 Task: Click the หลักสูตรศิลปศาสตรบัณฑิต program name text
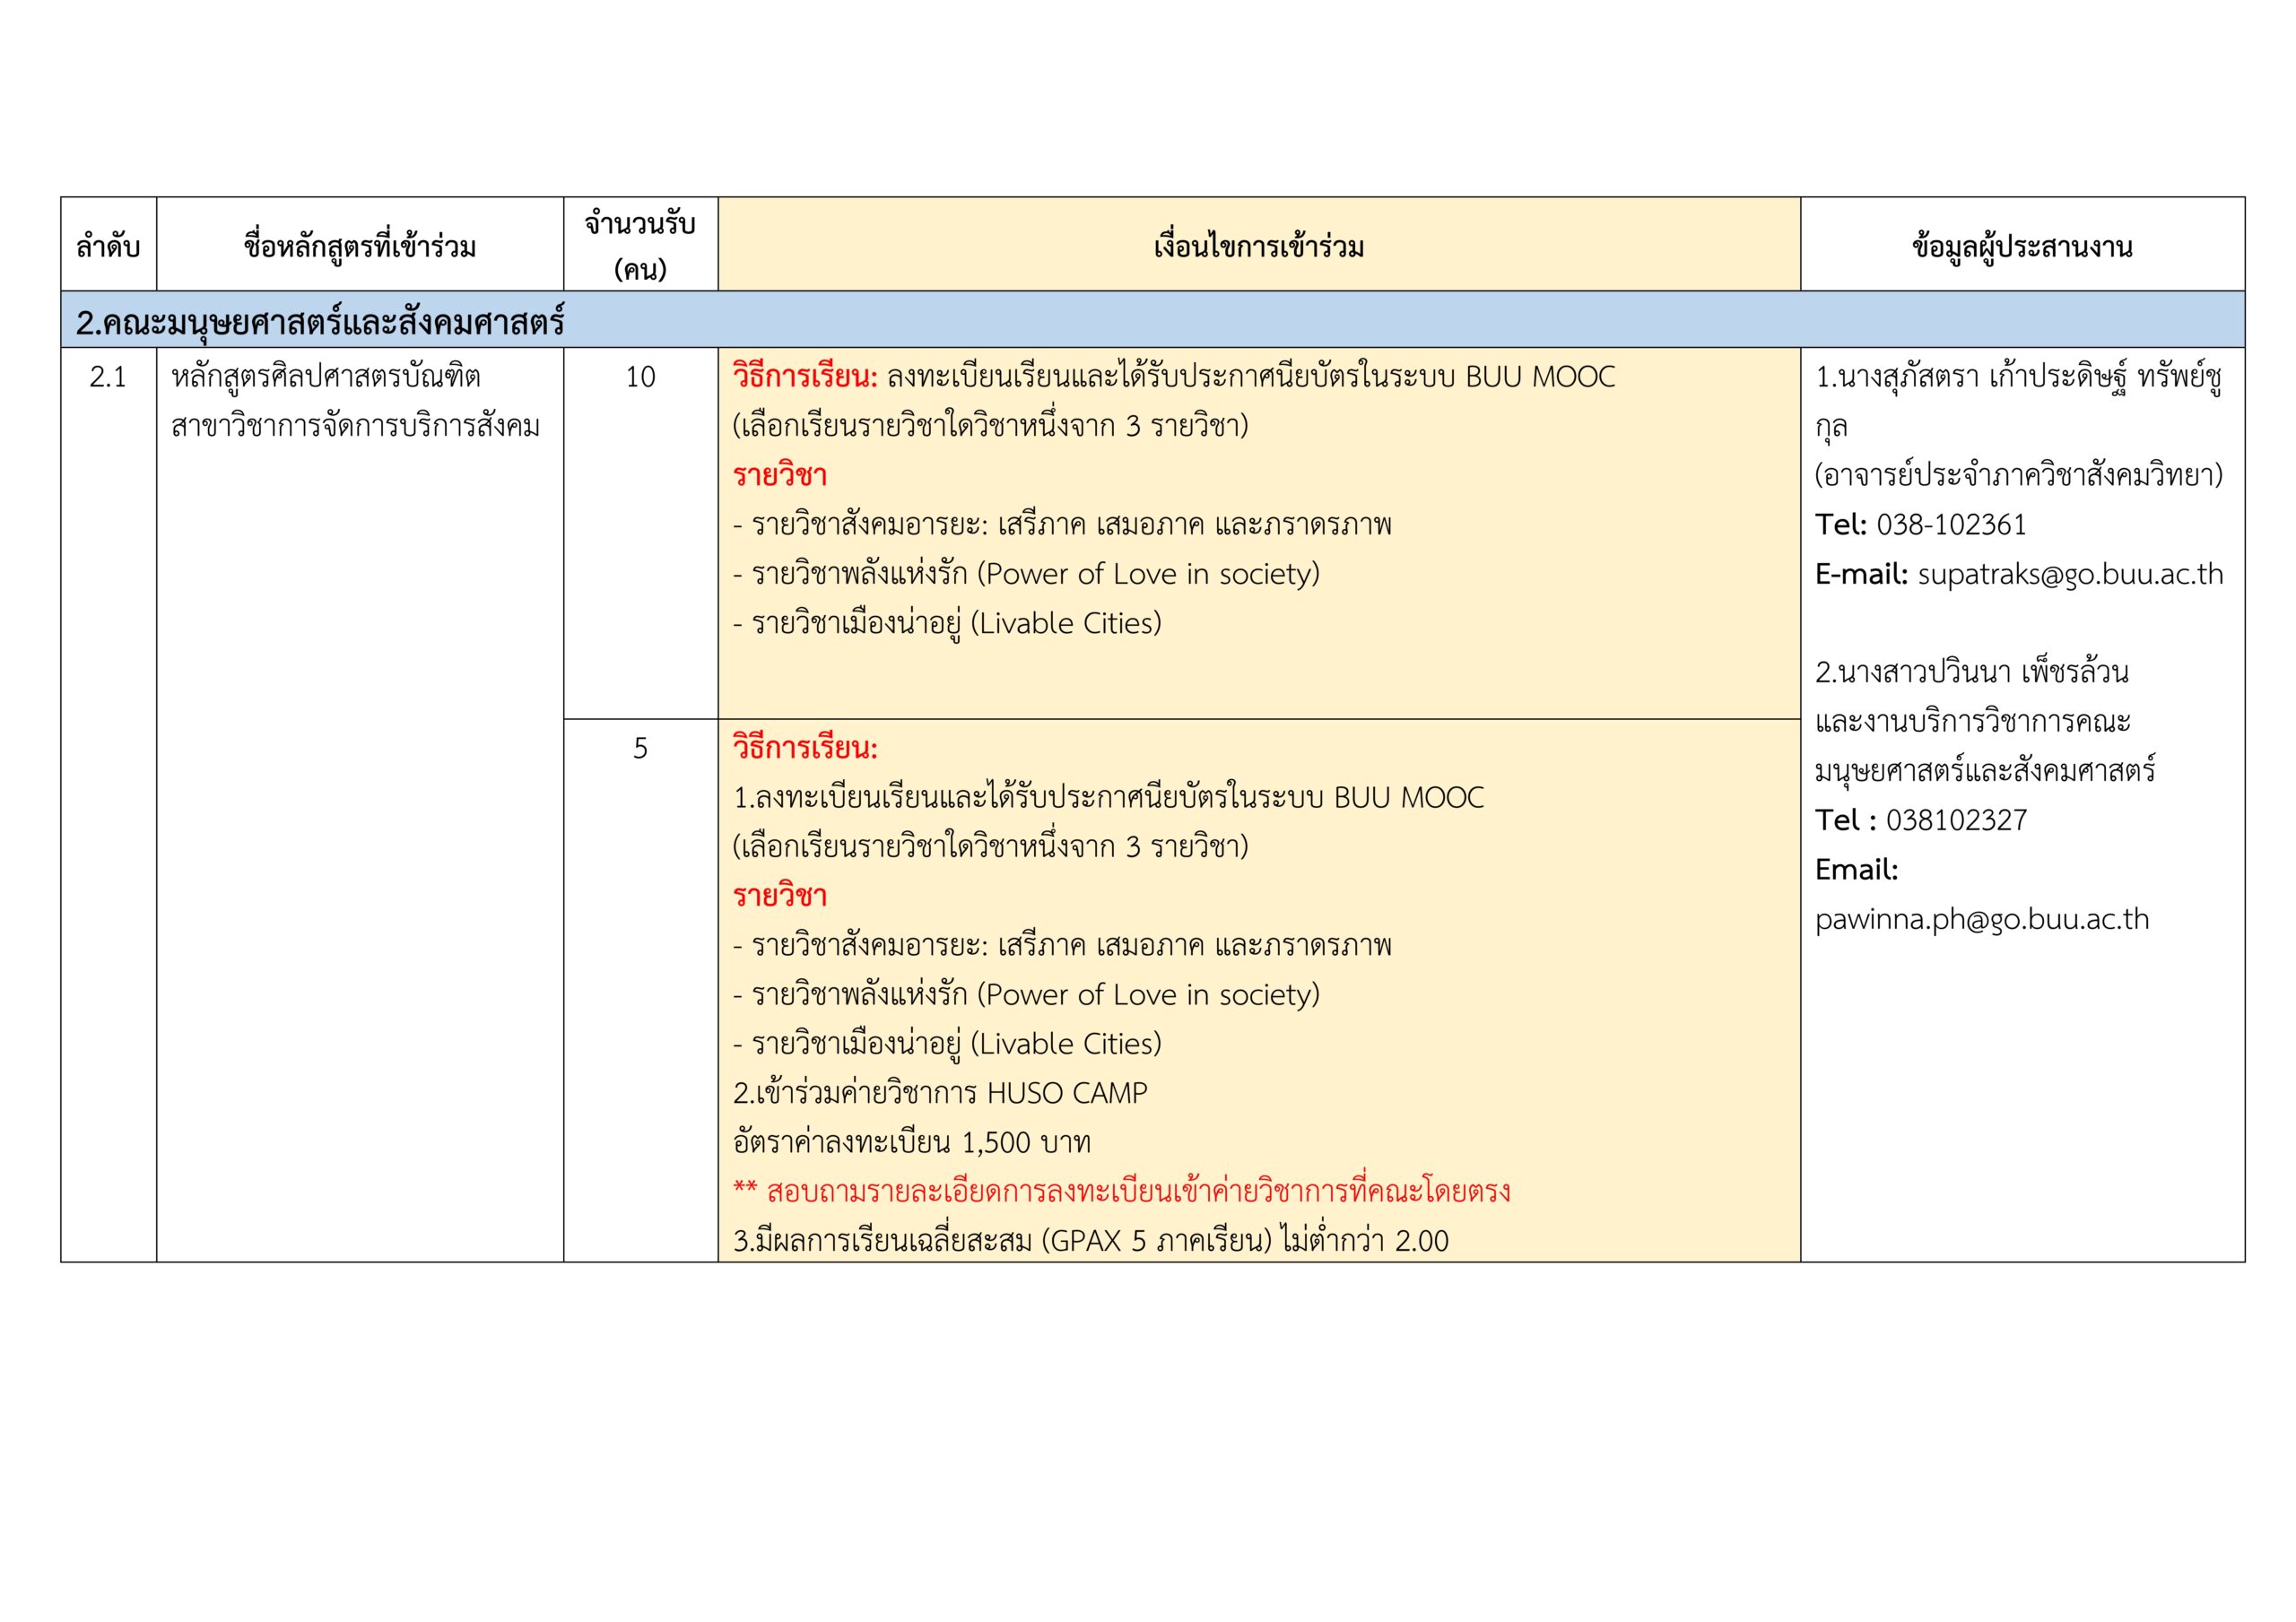[326, 377]
